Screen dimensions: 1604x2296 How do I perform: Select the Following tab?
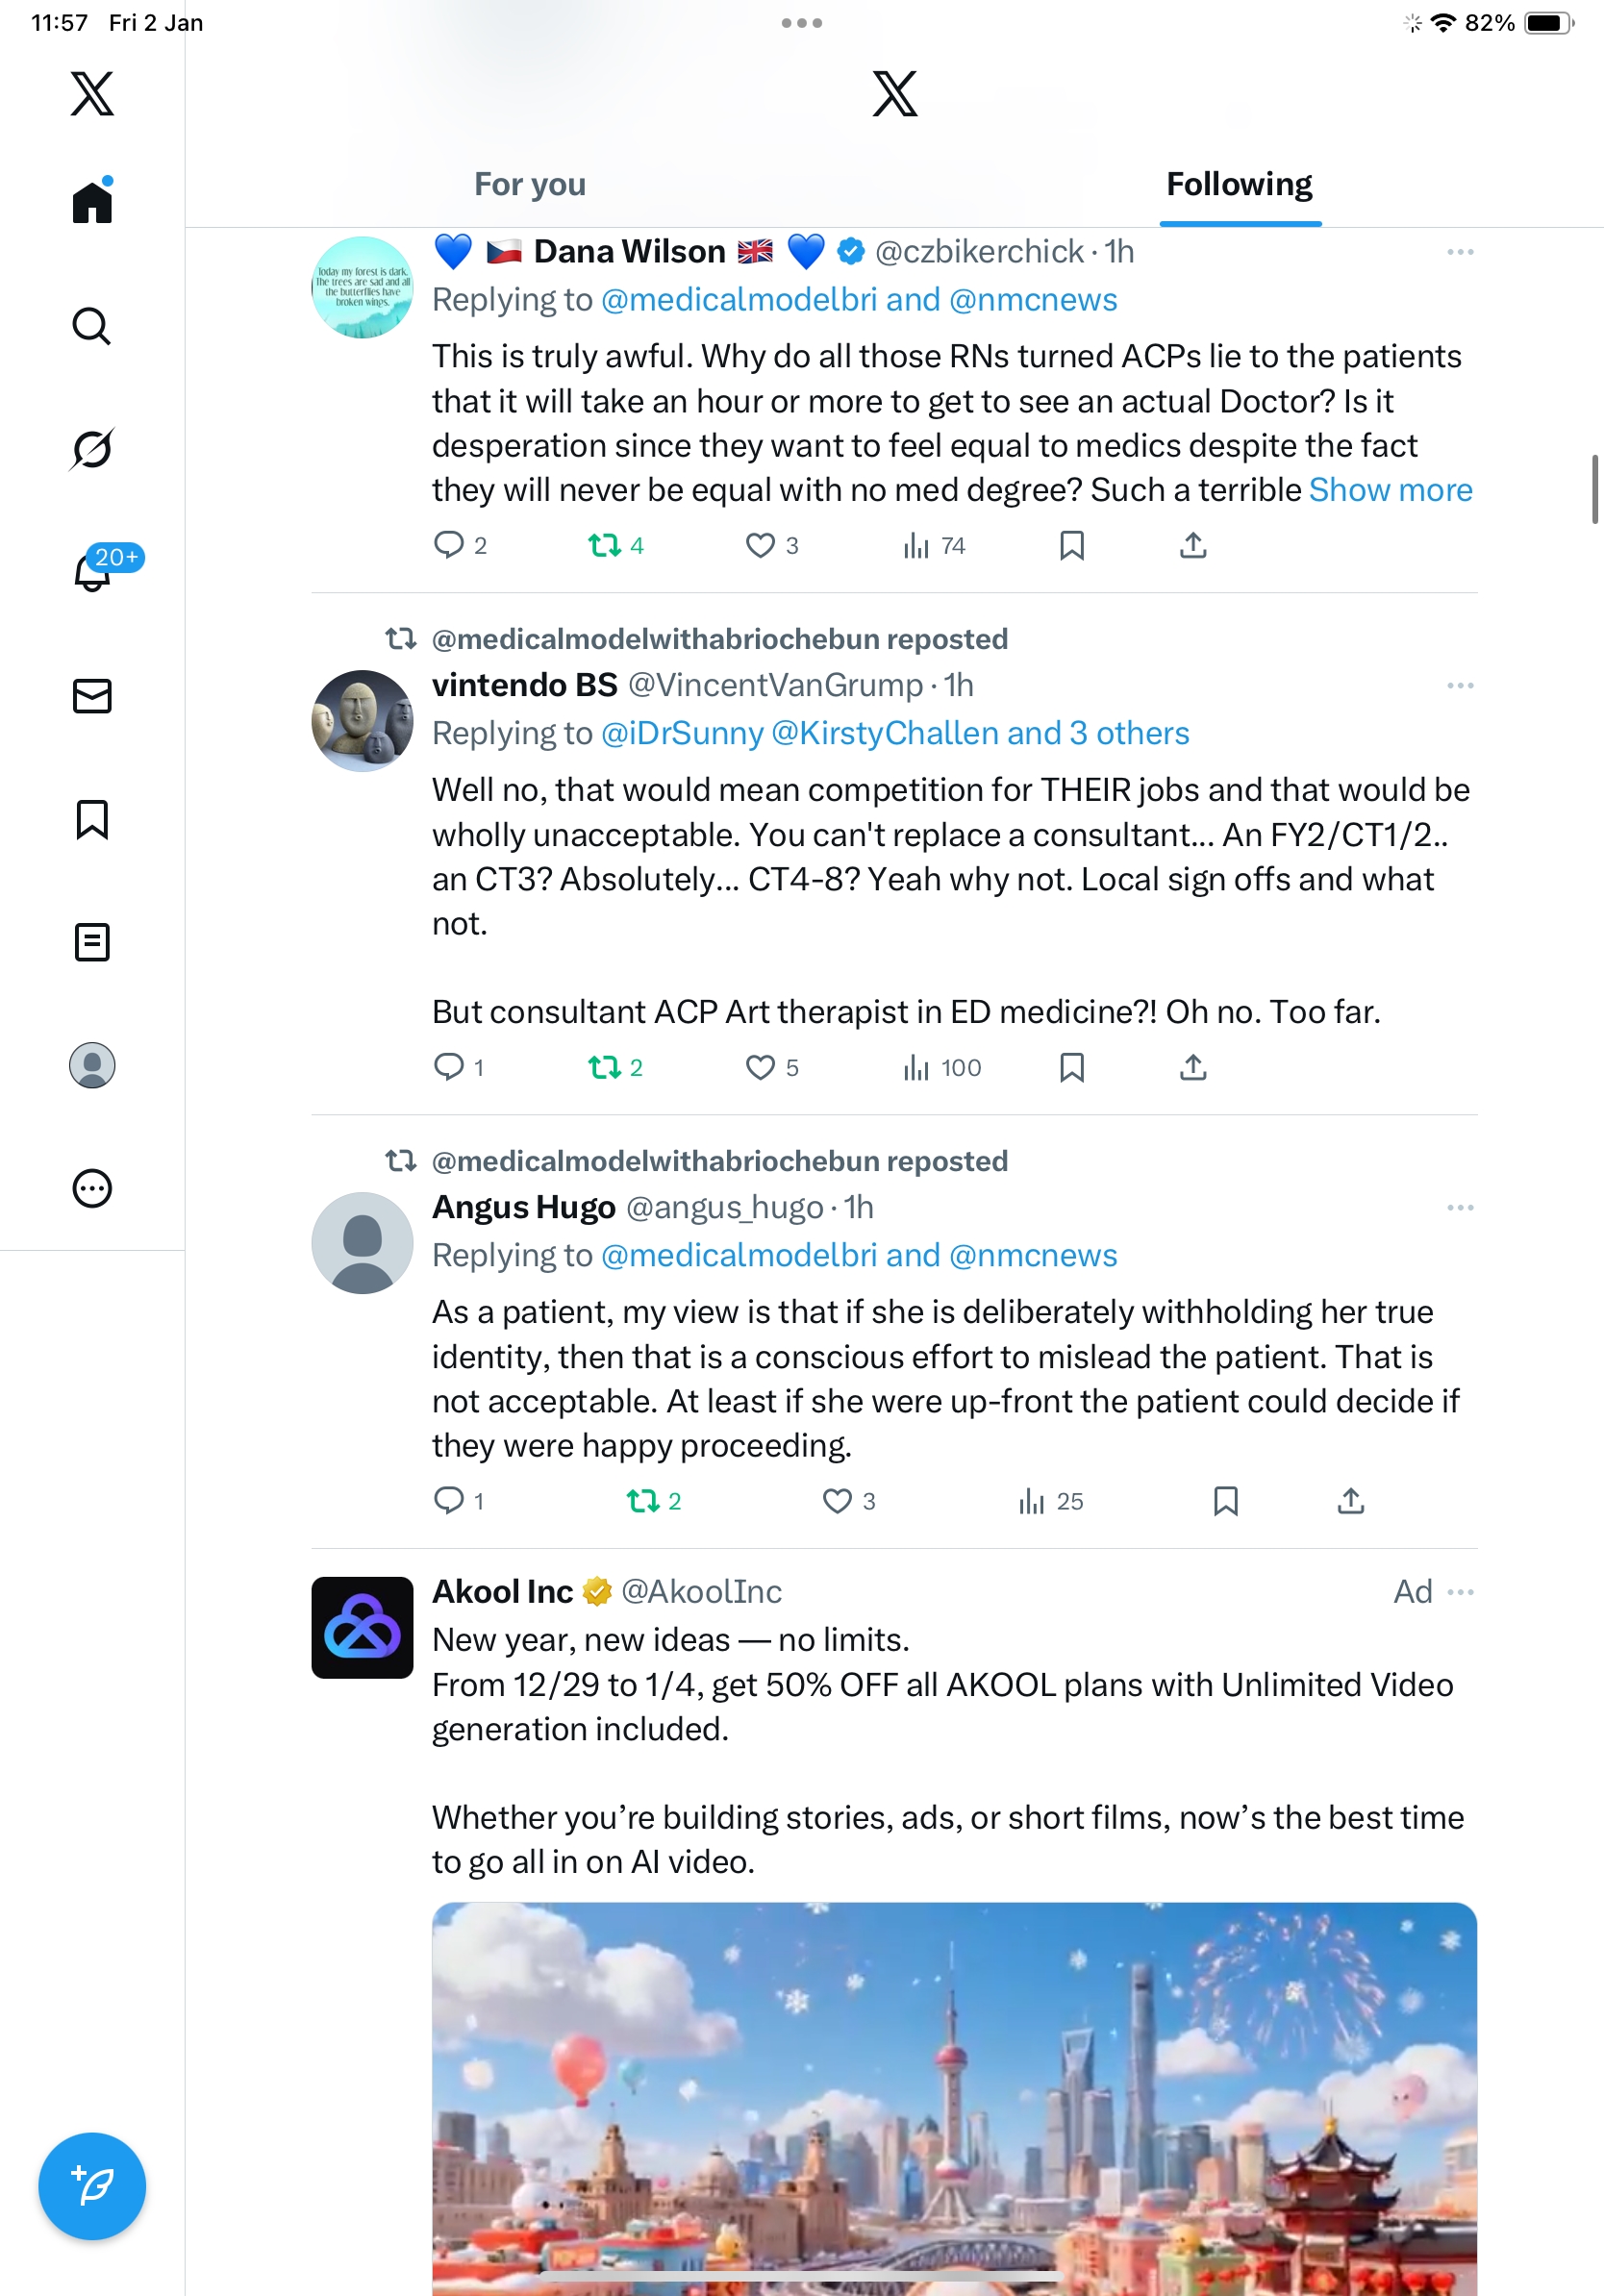point(1239,185)
